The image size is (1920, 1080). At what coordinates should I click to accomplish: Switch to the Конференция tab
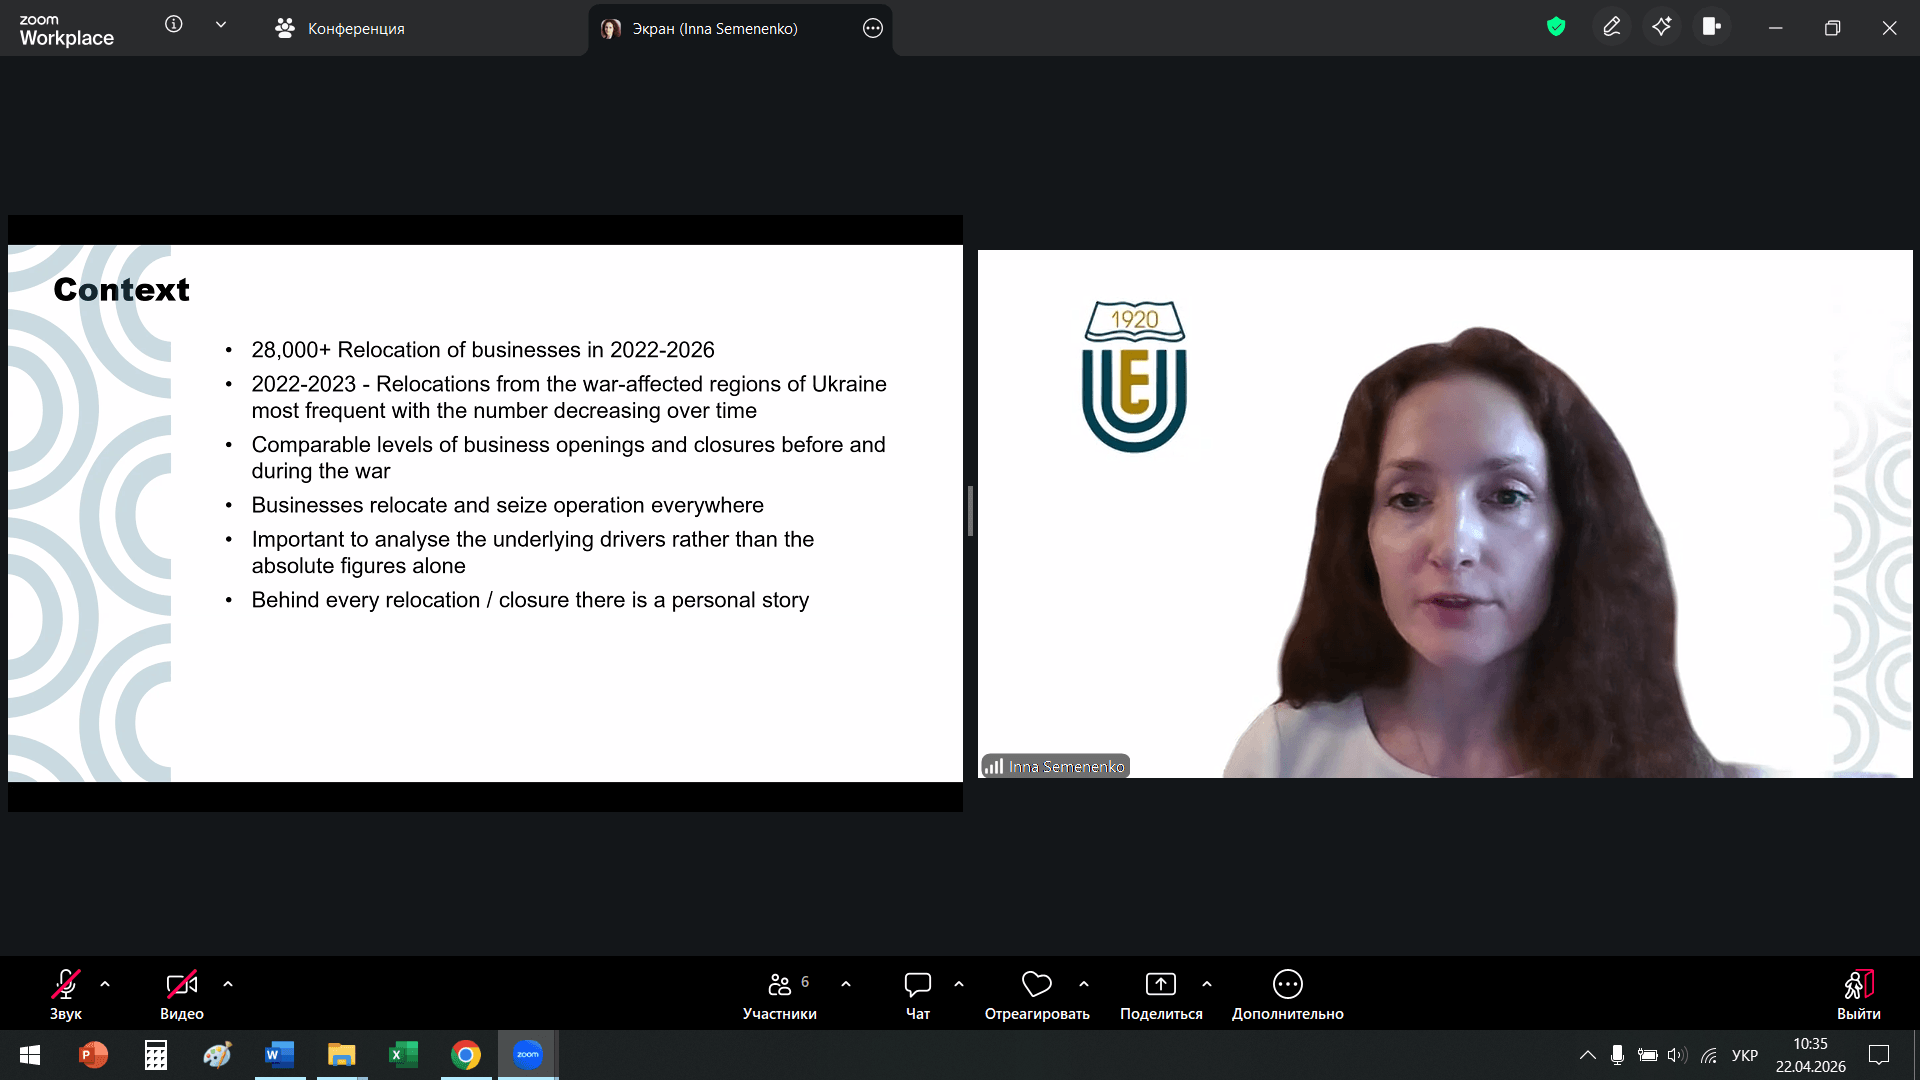340,28
